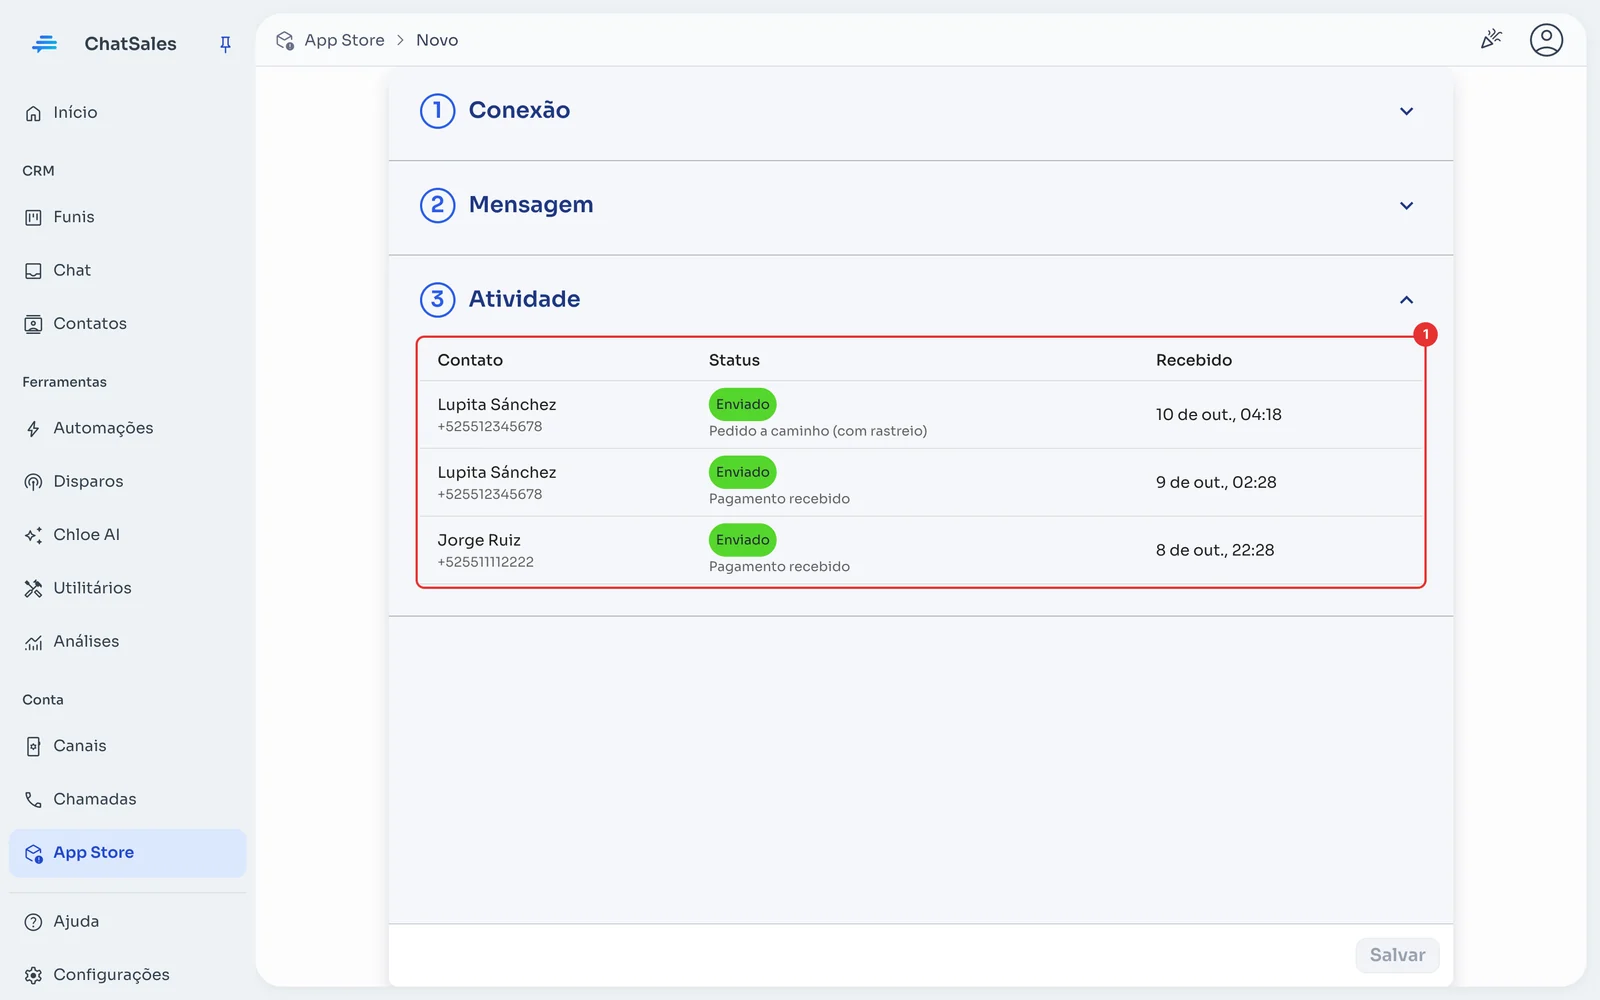
Task: Select the Chat inbox icon
Action: click(x=33, y=271)
